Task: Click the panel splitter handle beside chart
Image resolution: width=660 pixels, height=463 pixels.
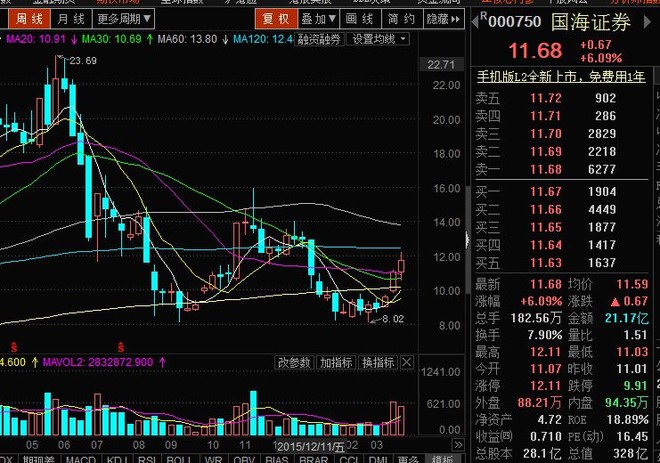Action: (x=467, y=240)
